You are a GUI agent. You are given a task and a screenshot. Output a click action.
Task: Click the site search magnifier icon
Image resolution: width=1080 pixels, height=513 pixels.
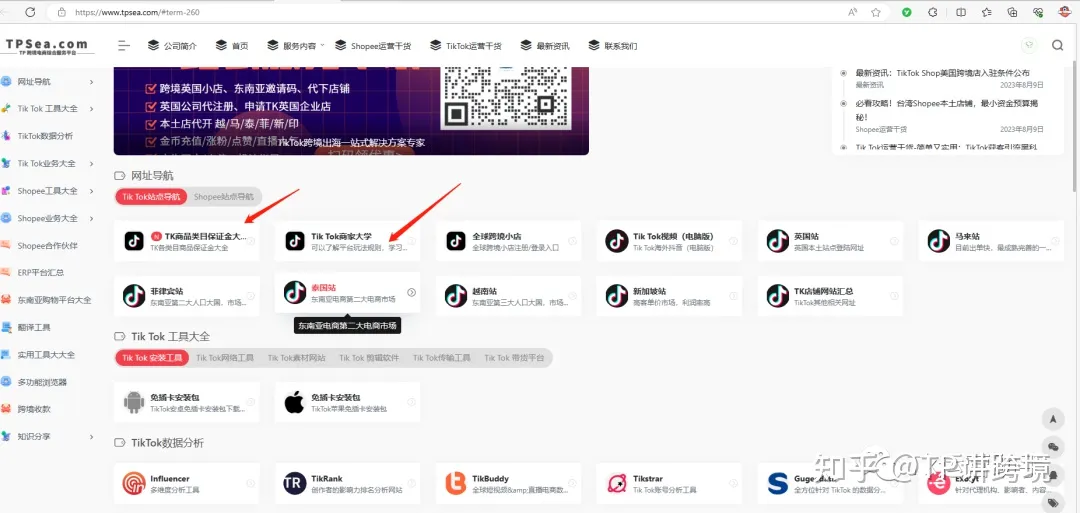point(1058,45)
